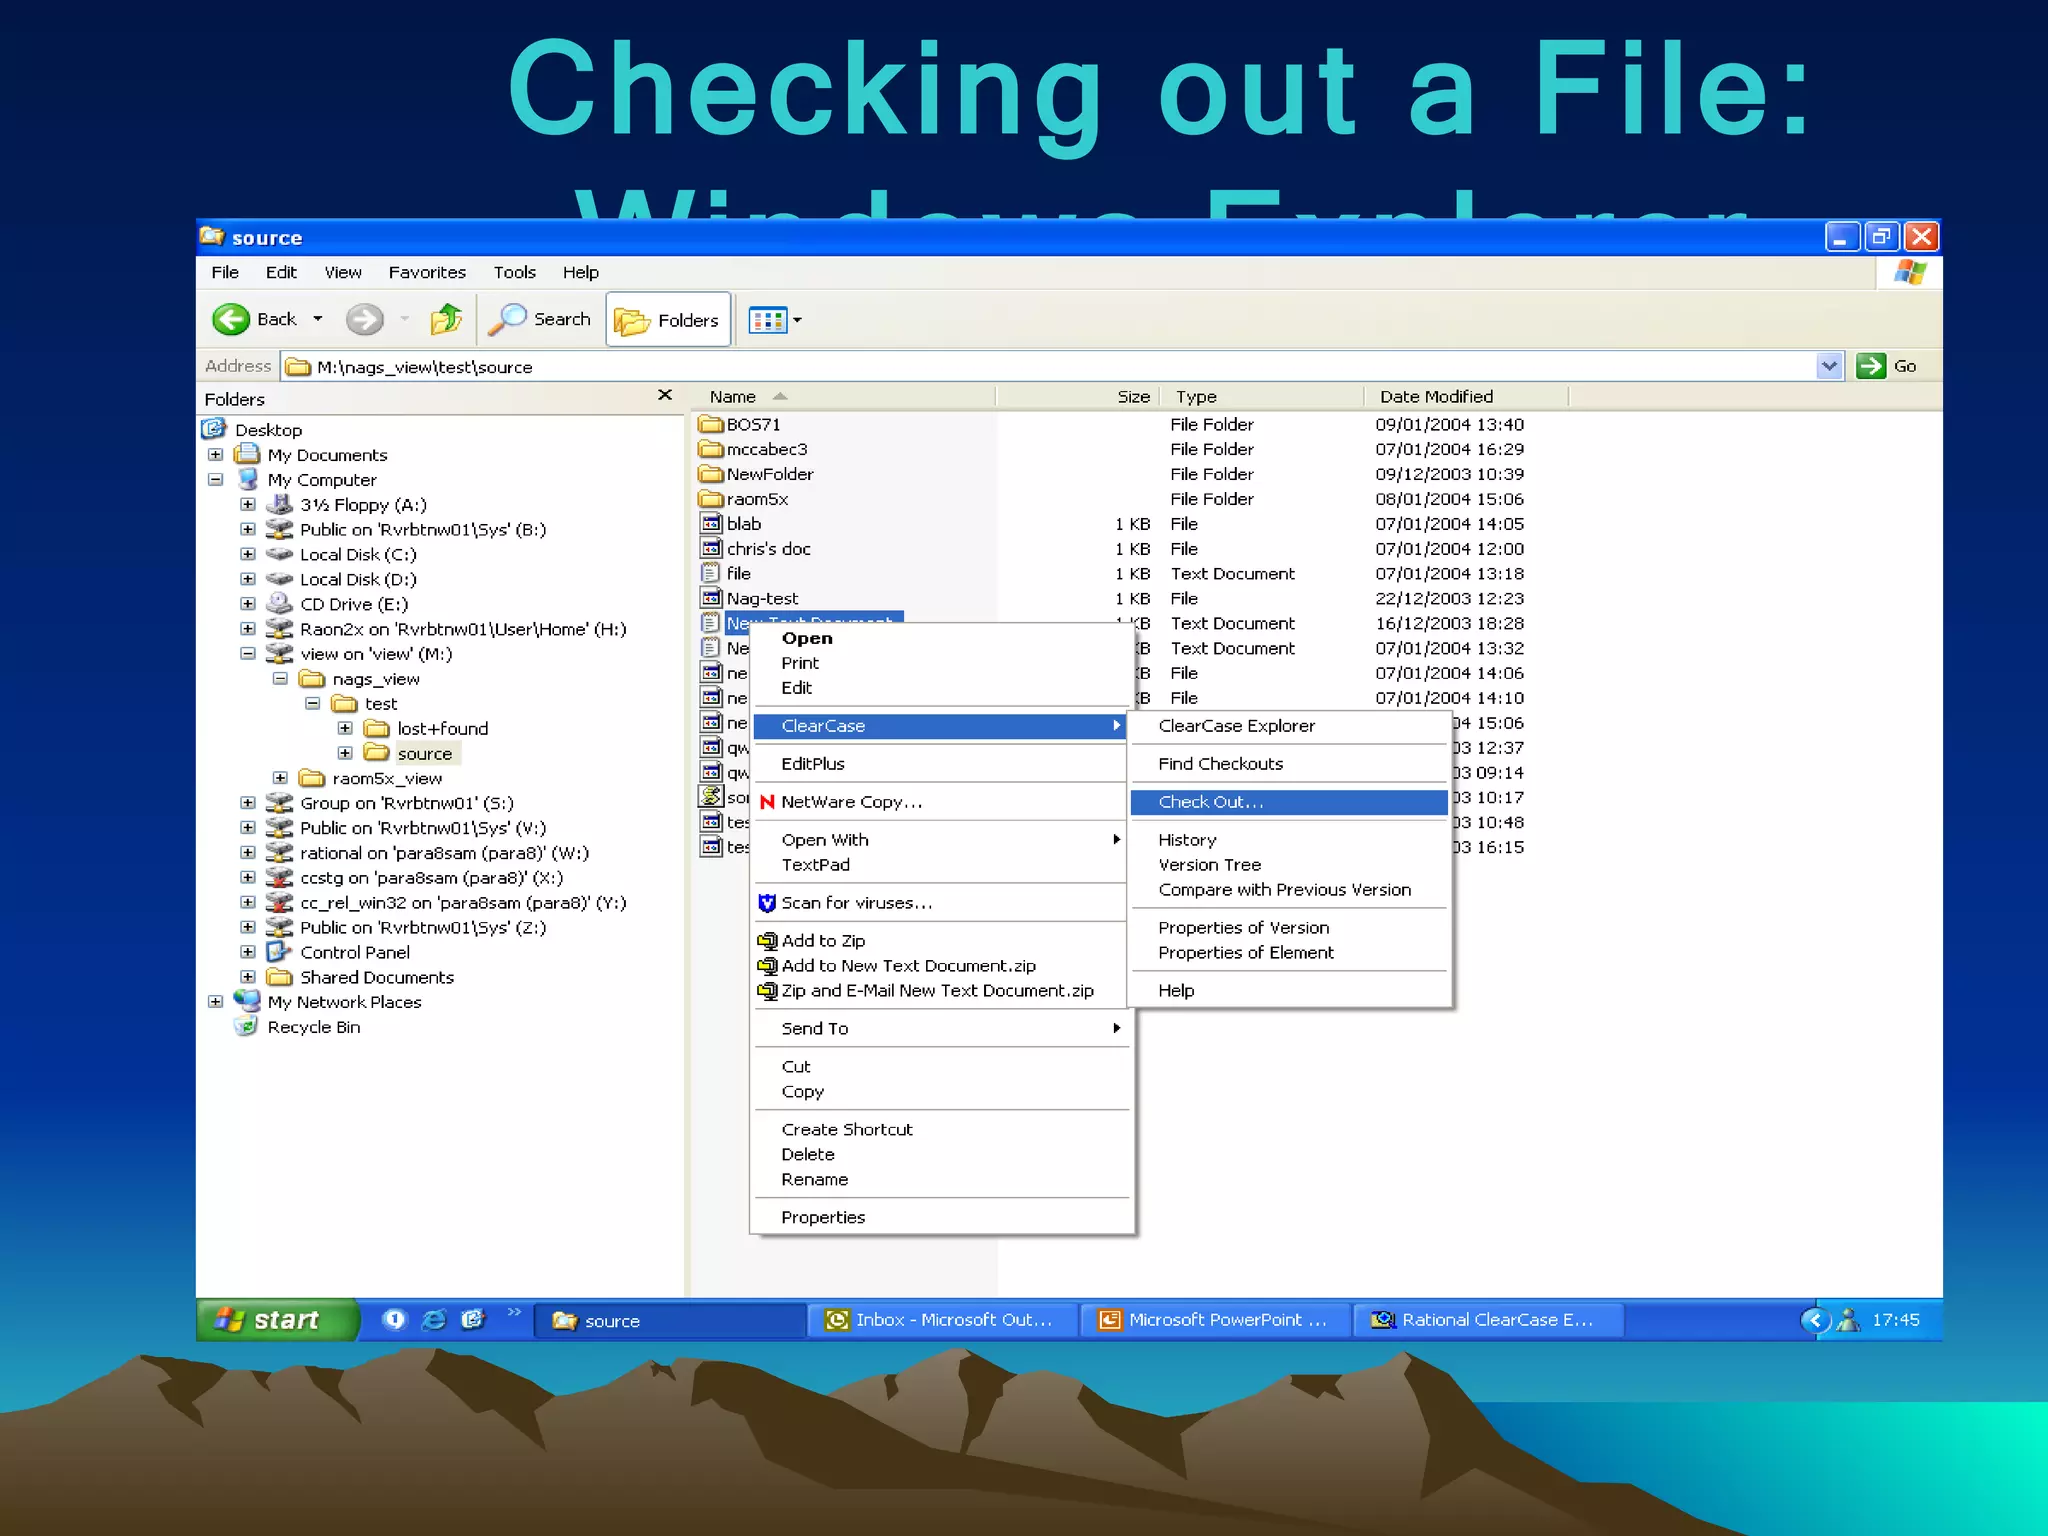This screenshot has height=1536, width=2048.
Task: Select the Control Panel icon
Action: 279,951
